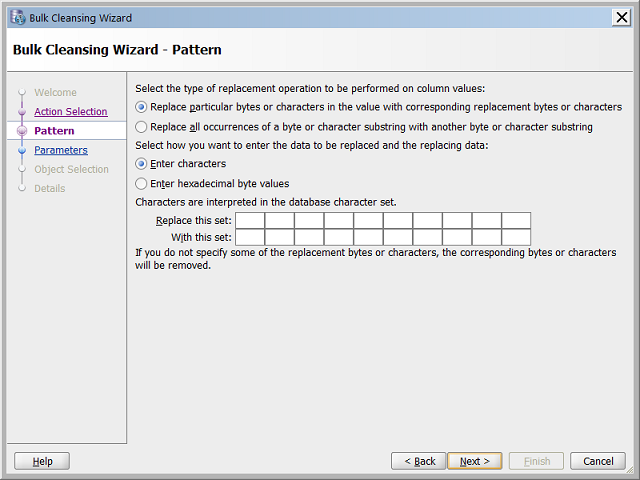640x480 pixels.
Task: Select the Pattern step in sidebar
Action: coord(54,131)
